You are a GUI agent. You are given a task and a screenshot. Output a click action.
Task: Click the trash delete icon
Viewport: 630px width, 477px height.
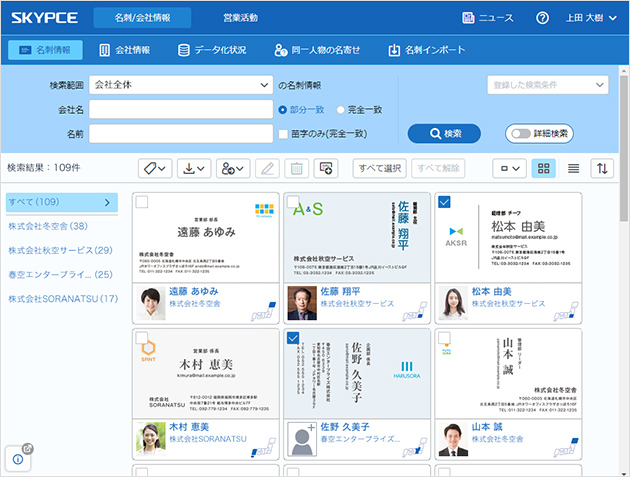(297, 168)
